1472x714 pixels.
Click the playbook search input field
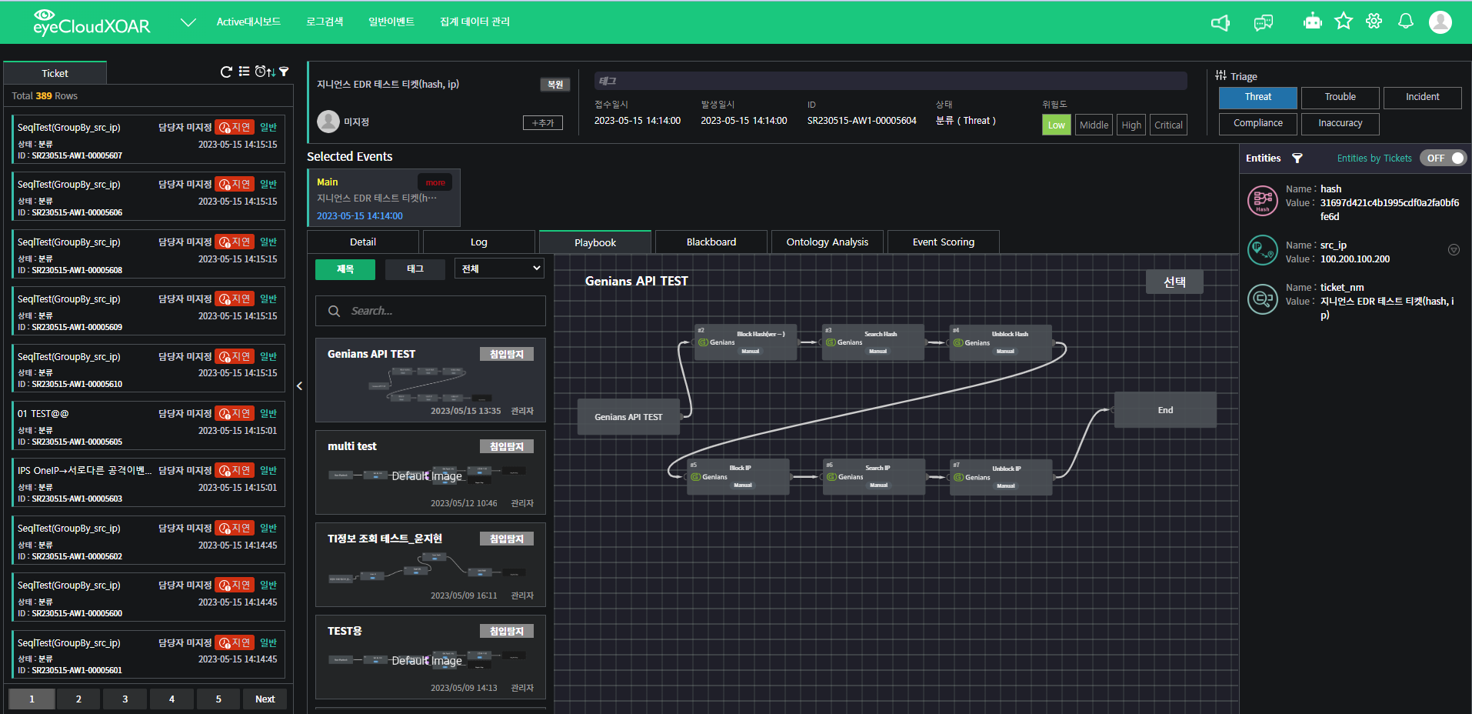[x=430, y=311]
